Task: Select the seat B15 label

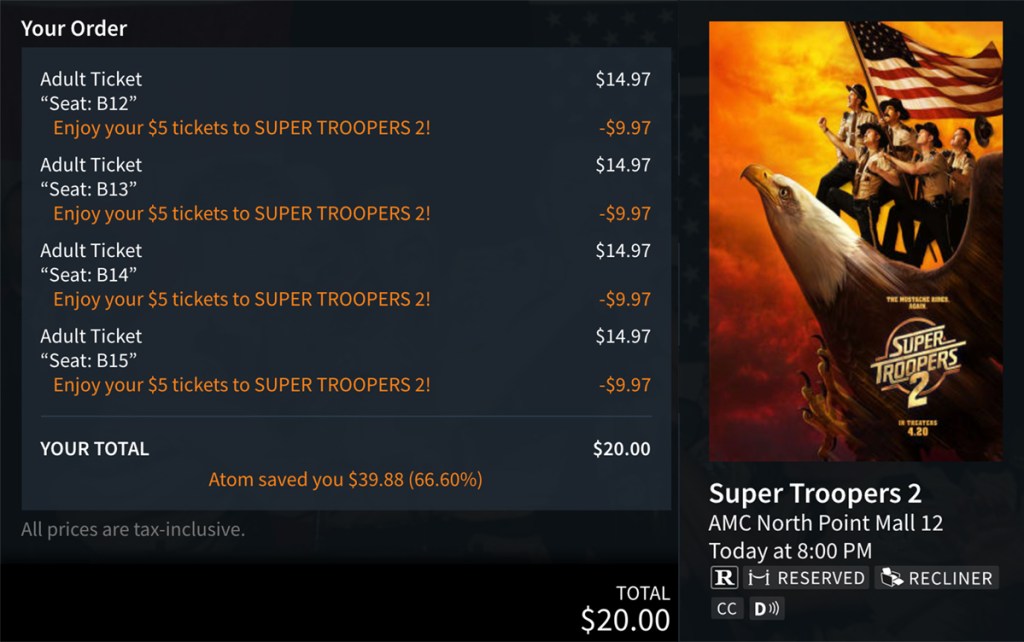Action: (88, 361)
